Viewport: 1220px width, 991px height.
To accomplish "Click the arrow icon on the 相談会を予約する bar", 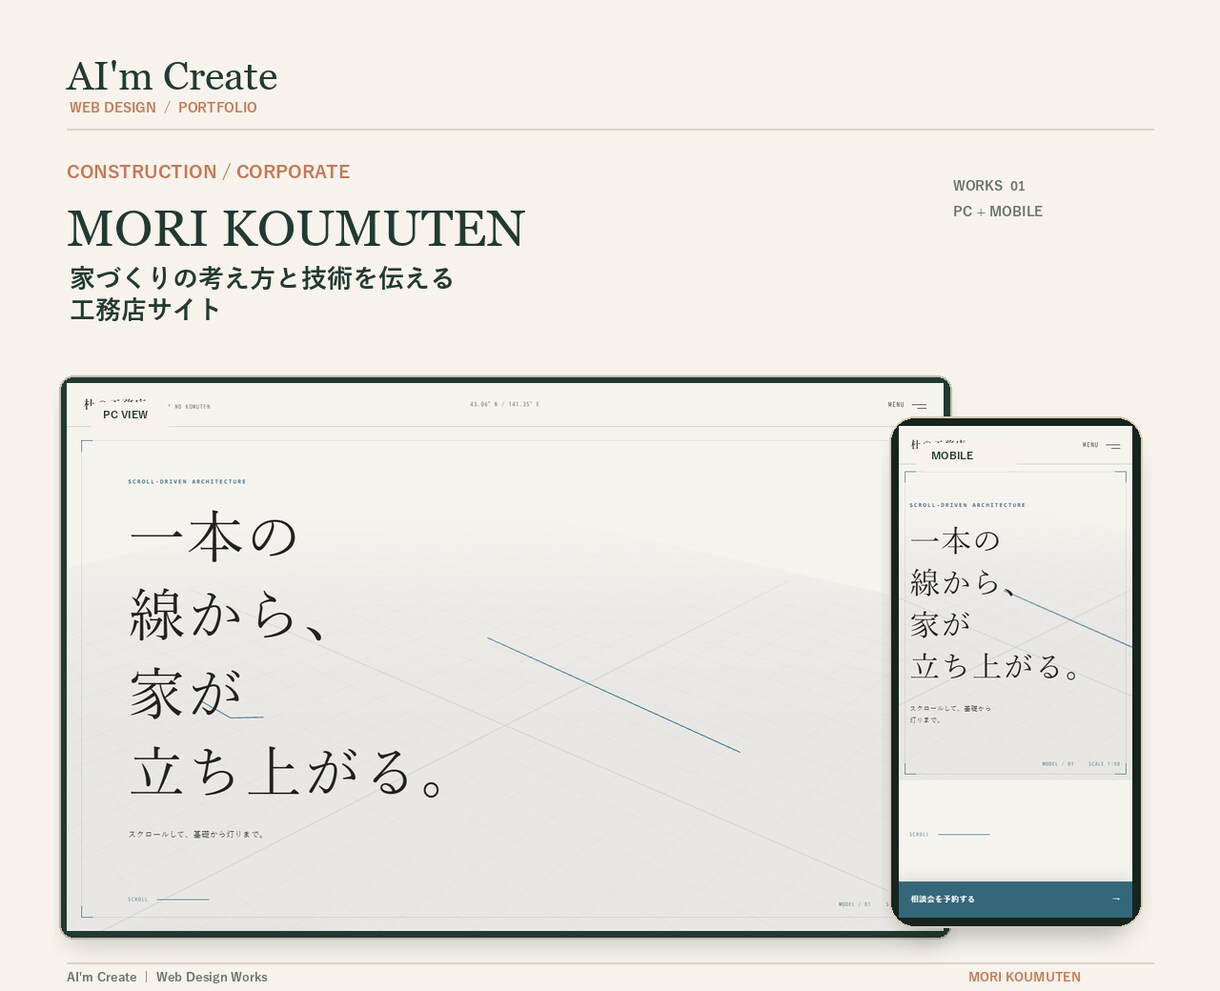I will pos(1116,899).
